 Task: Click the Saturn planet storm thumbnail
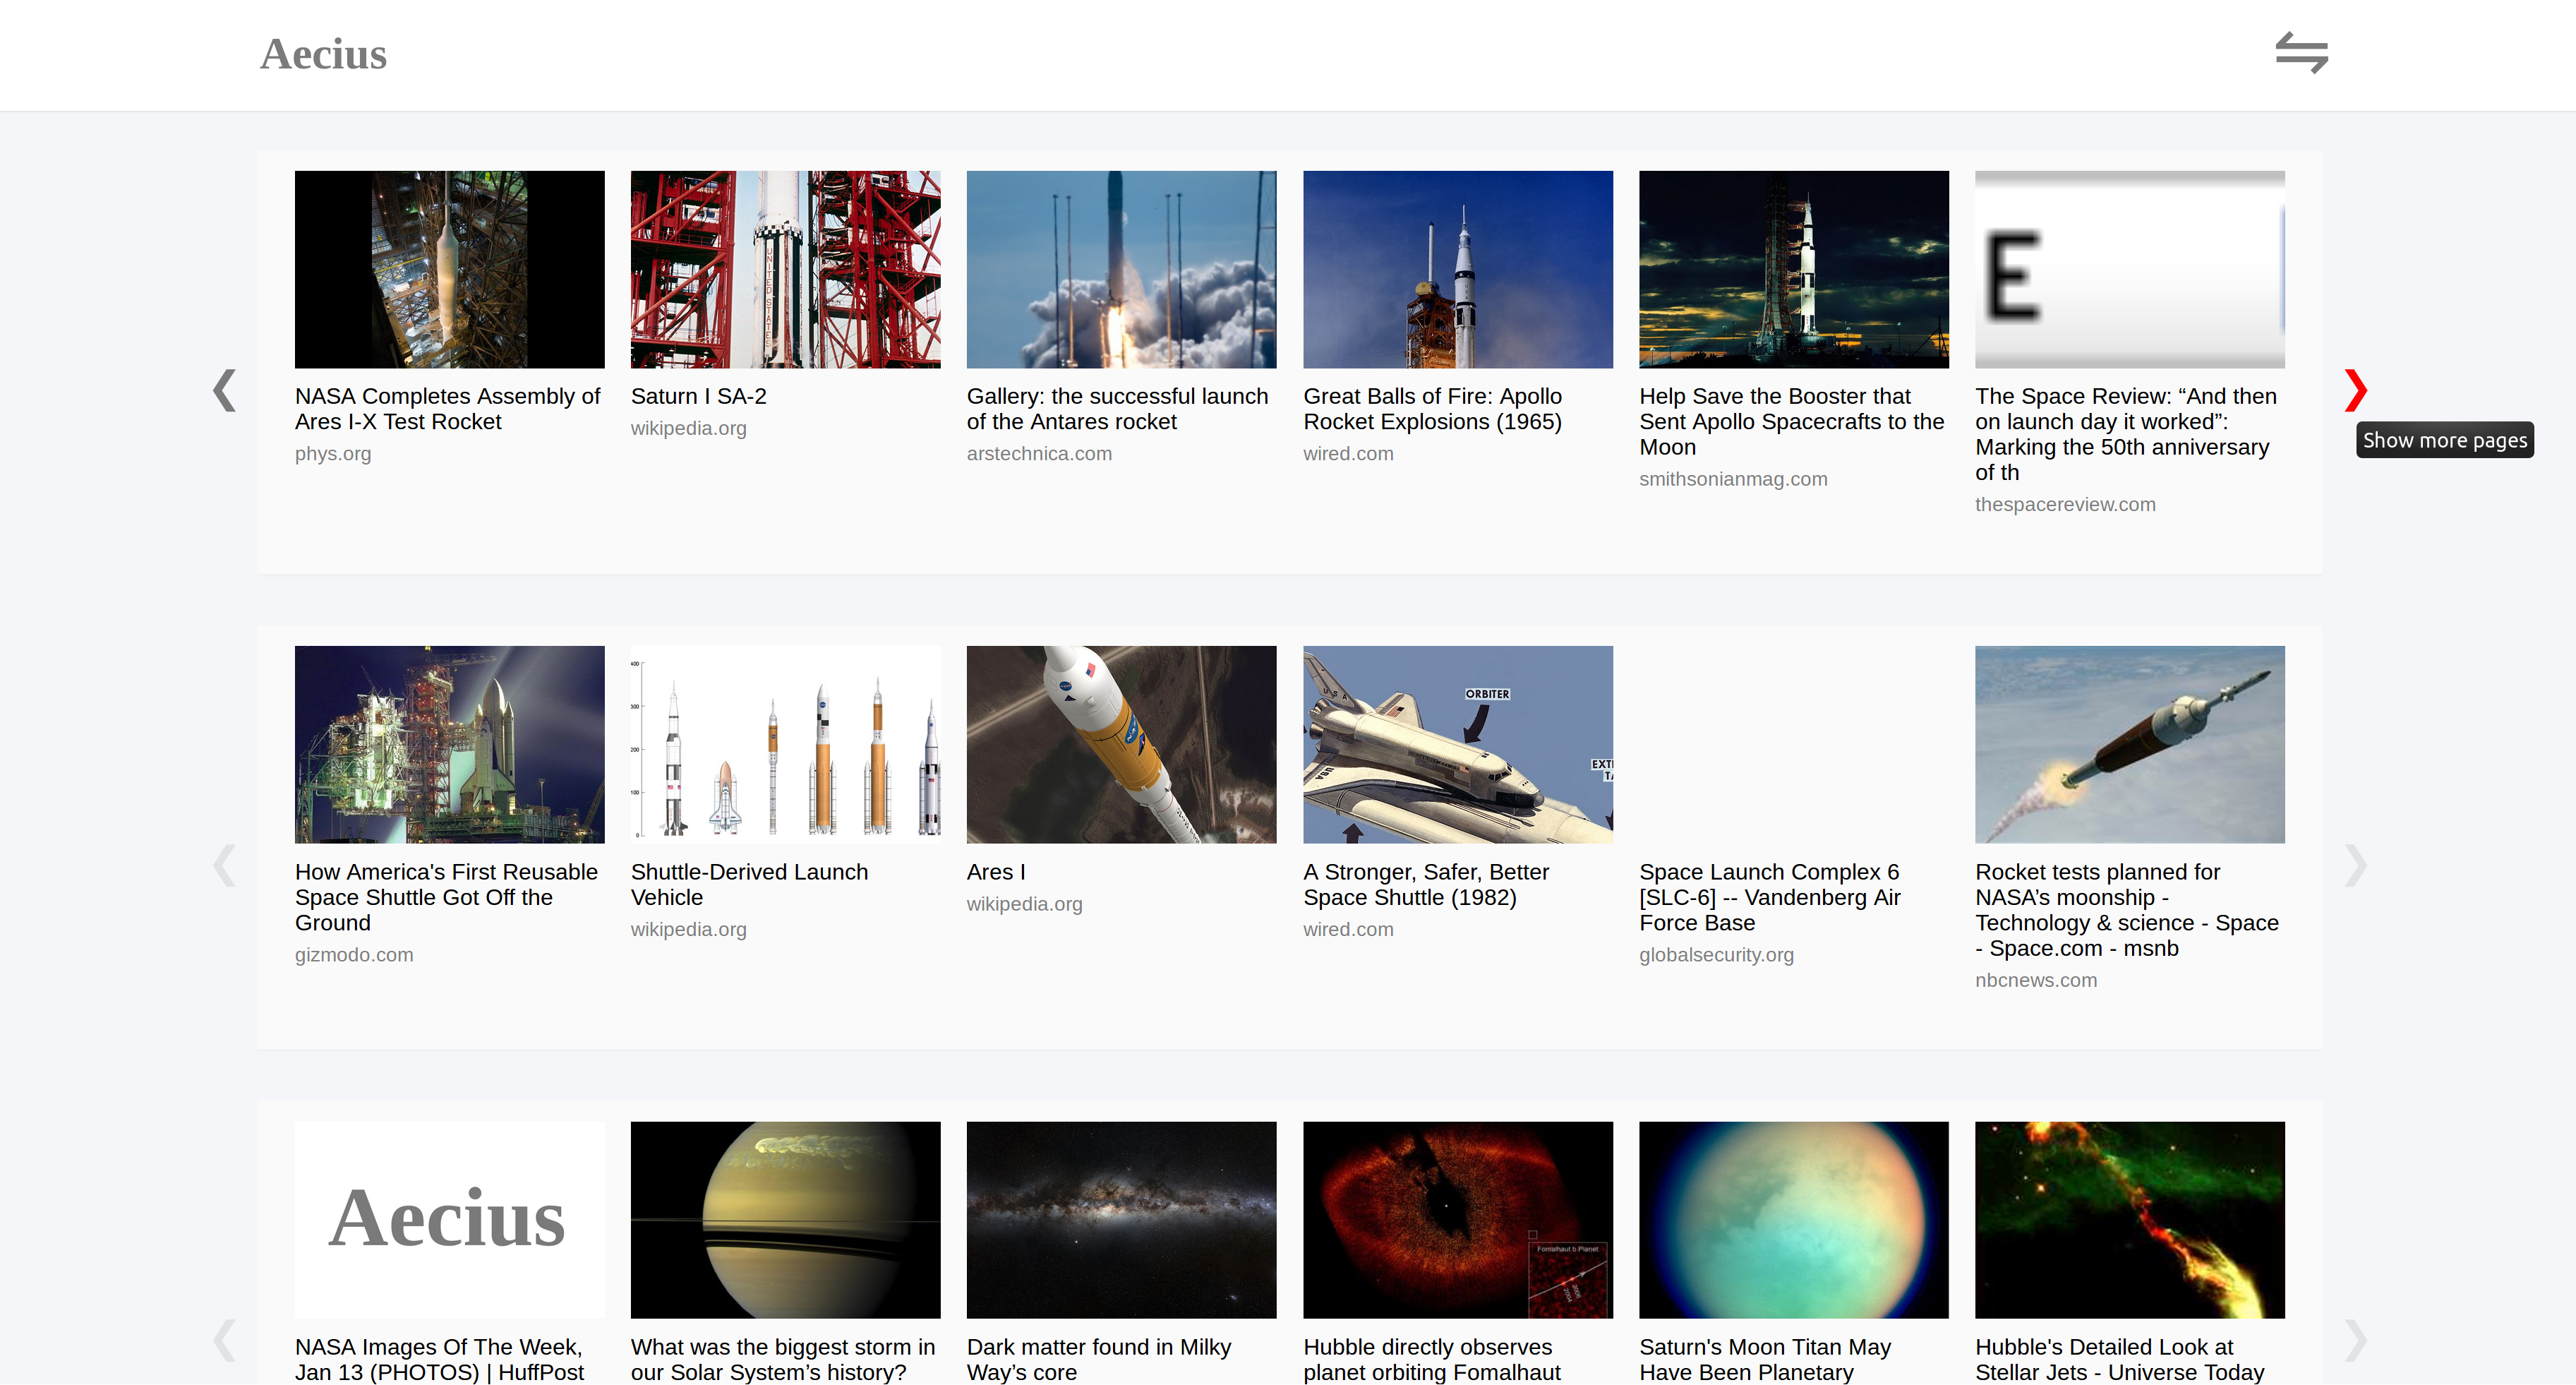pyautogui.click(x=785, y=1219)
